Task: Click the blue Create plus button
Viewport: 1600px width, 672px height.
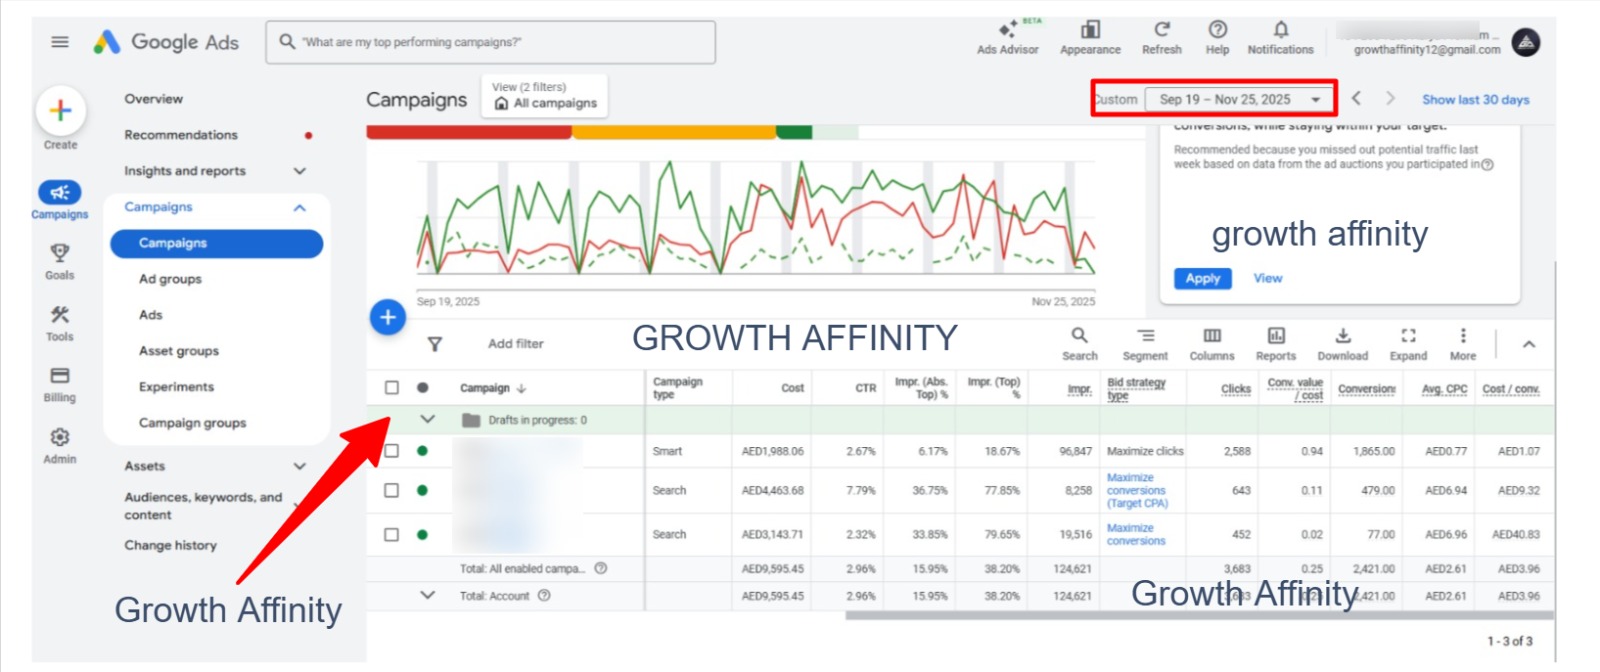Action: (x=60, y=111)
